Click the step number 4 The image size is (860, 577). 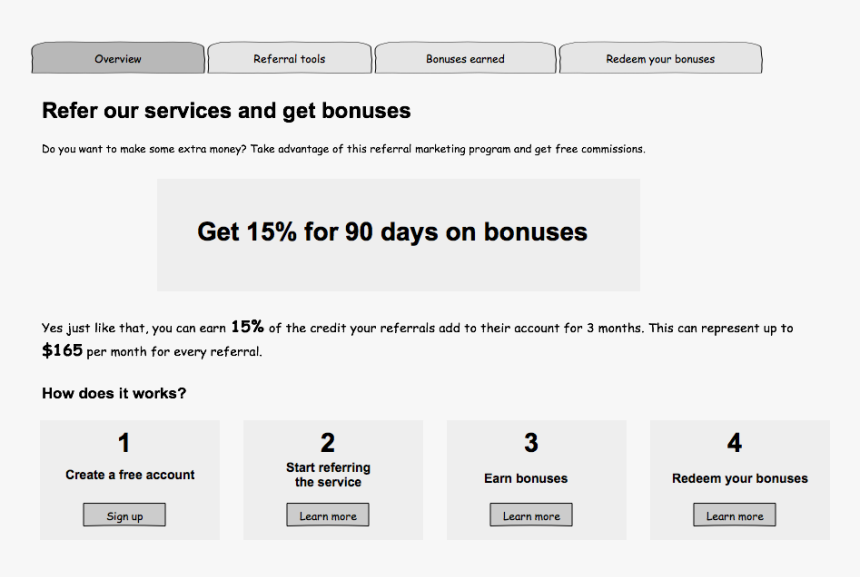(x=734, y=443)
